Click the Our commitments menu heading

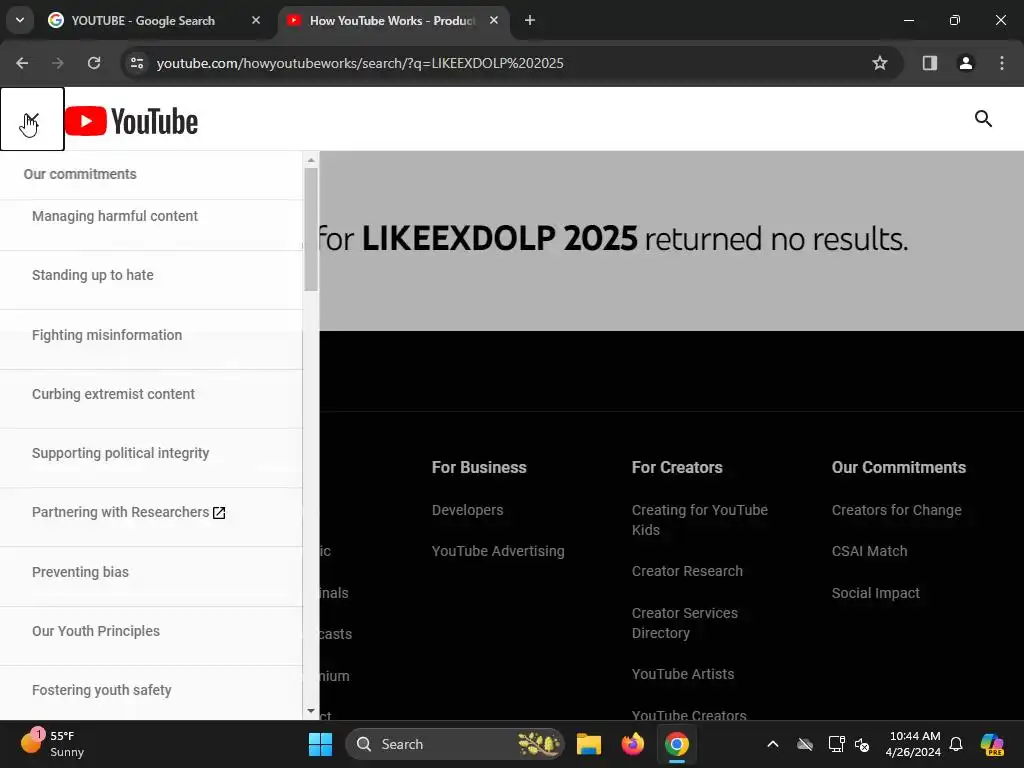coord(80,174)
